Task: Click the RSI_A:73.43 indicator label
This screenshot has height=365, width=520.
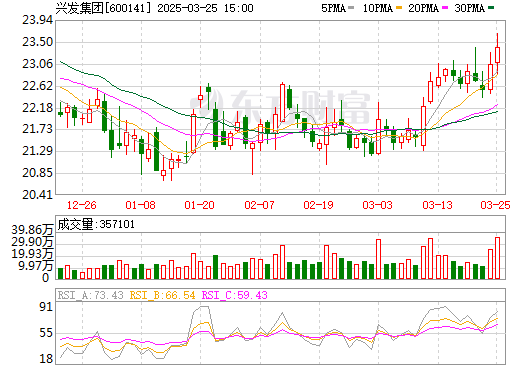Action: click(x=91, y=295)
